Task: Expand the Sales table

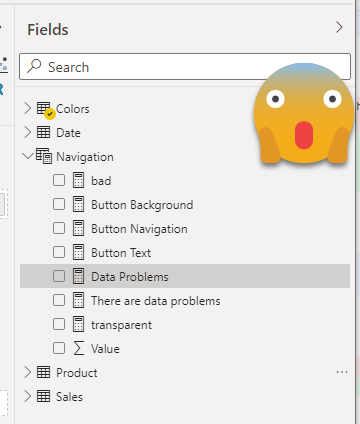Action: [28, 396]
